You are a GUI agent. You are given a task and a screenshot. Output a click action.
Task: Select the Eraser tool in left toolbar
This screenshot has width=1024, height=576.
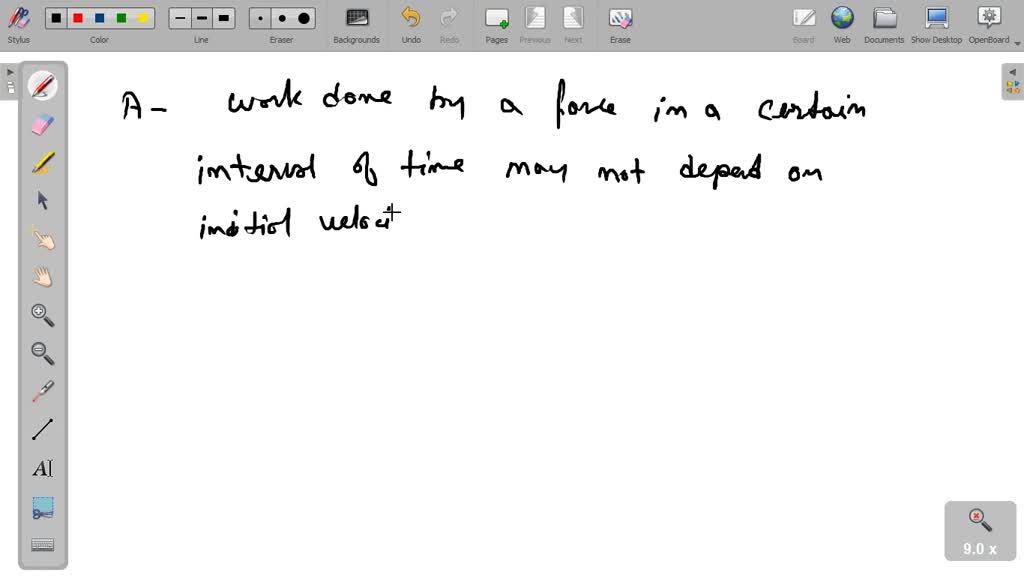tap(42, 125)
